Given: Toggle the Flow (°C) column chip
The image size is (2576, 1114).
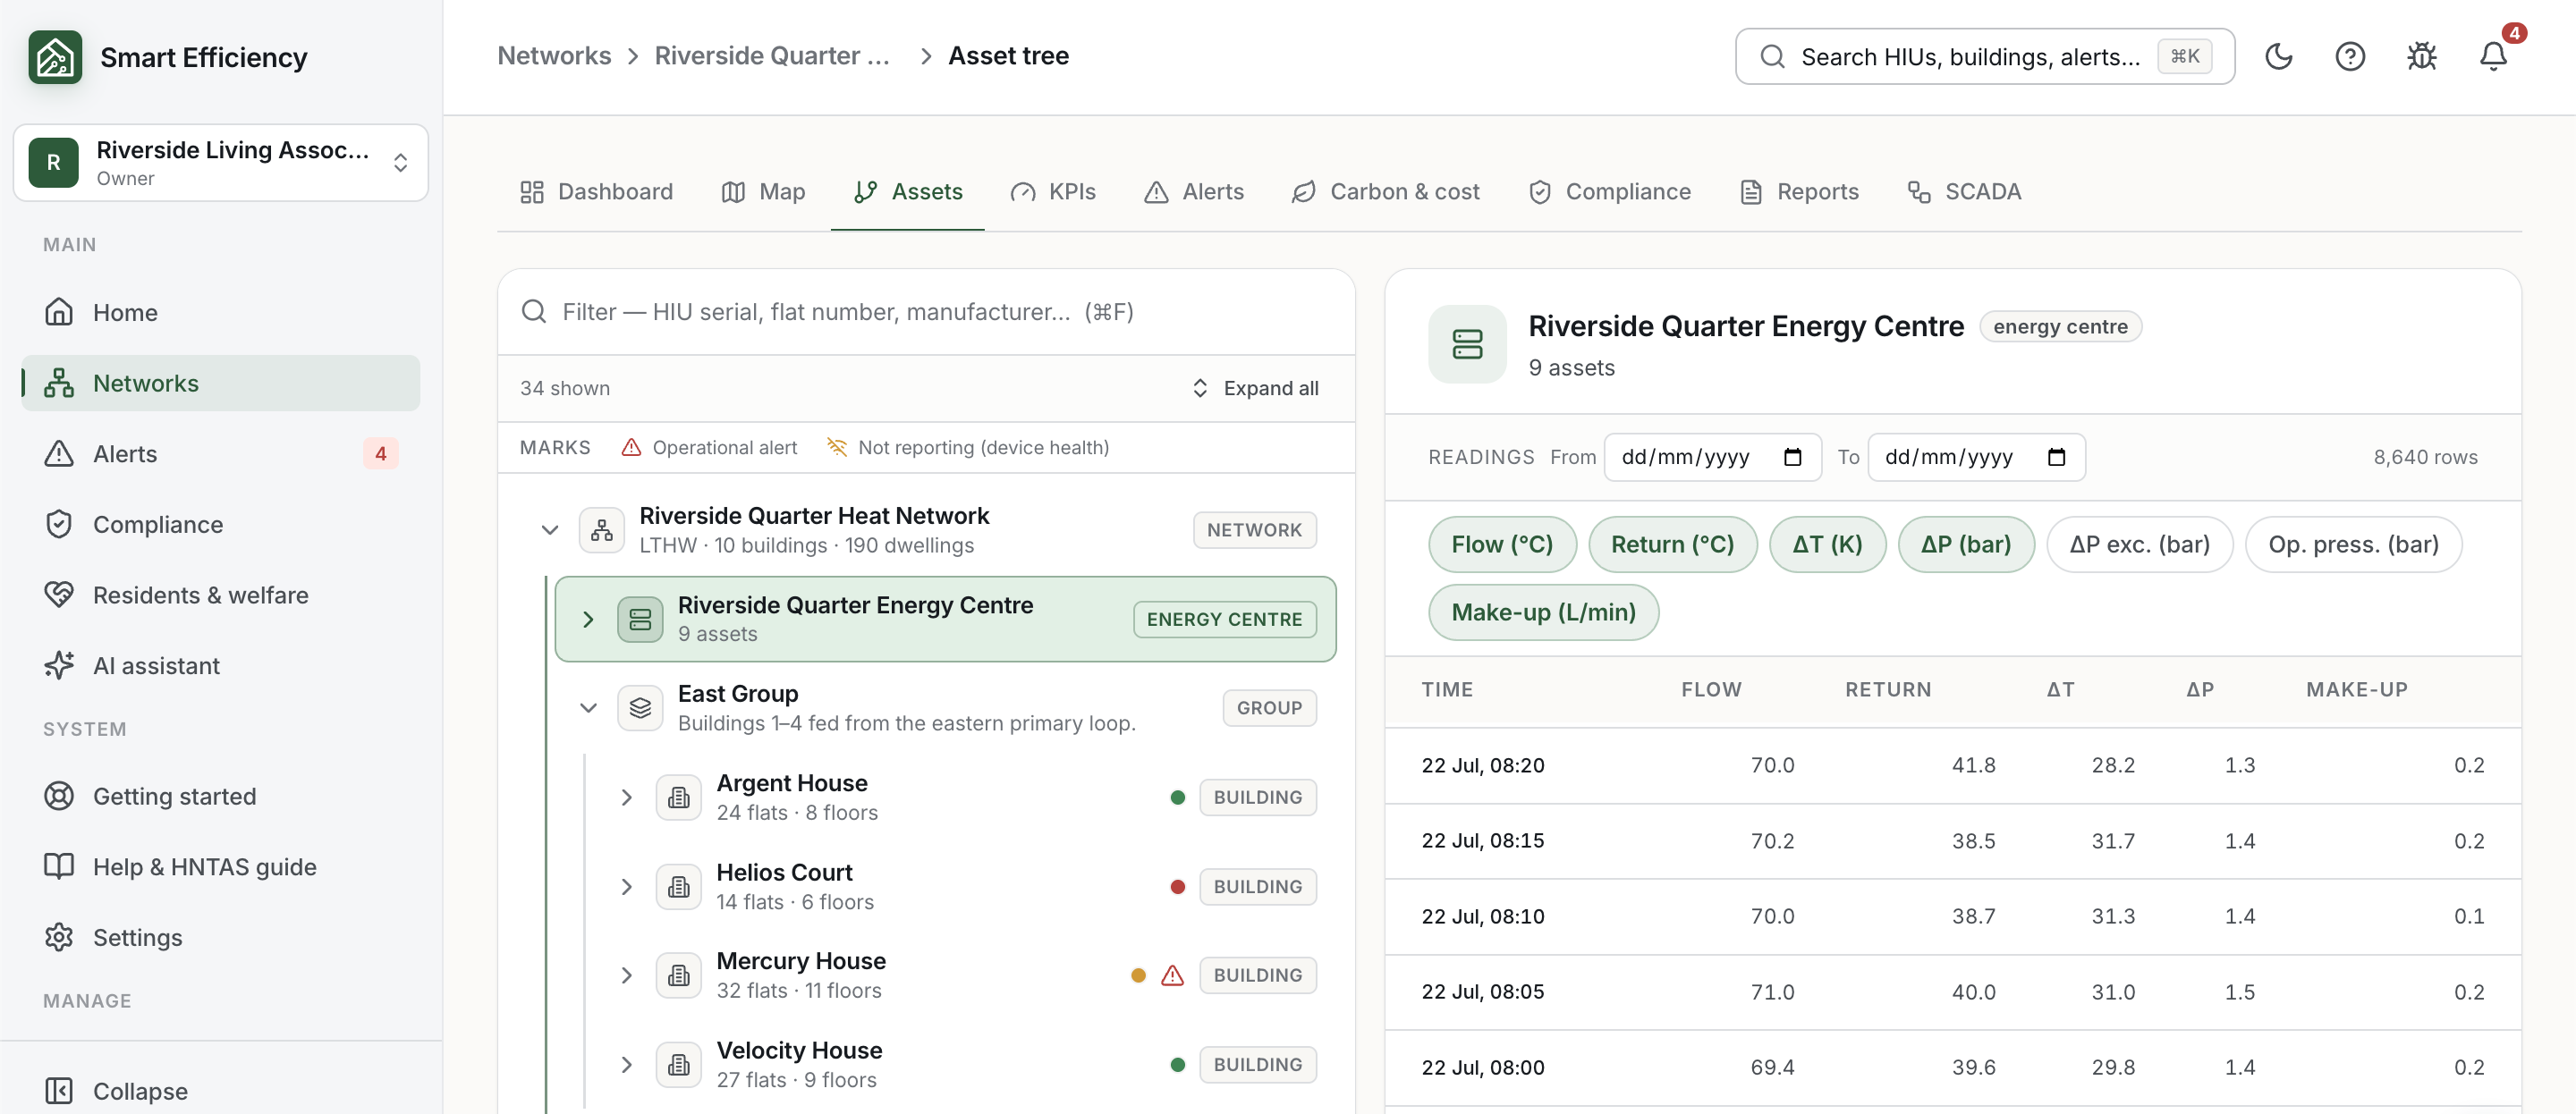Looking at the screenshot, I should pyautogui.click(x=1502, y=544).
